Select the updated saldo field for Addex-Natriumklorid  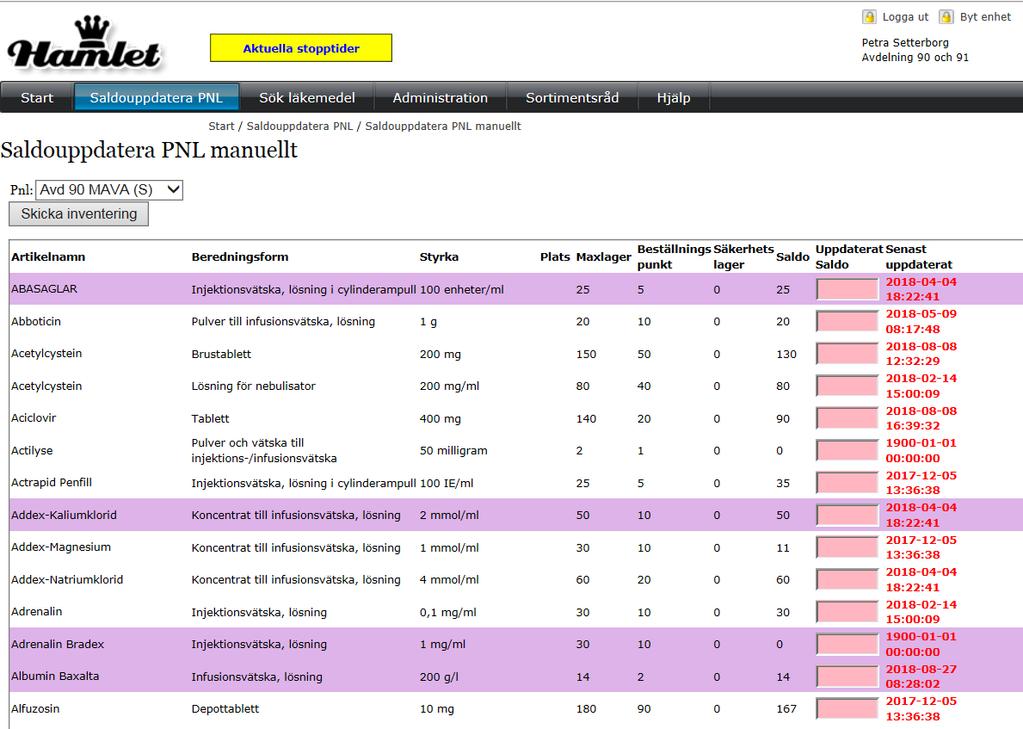(847, 580)
